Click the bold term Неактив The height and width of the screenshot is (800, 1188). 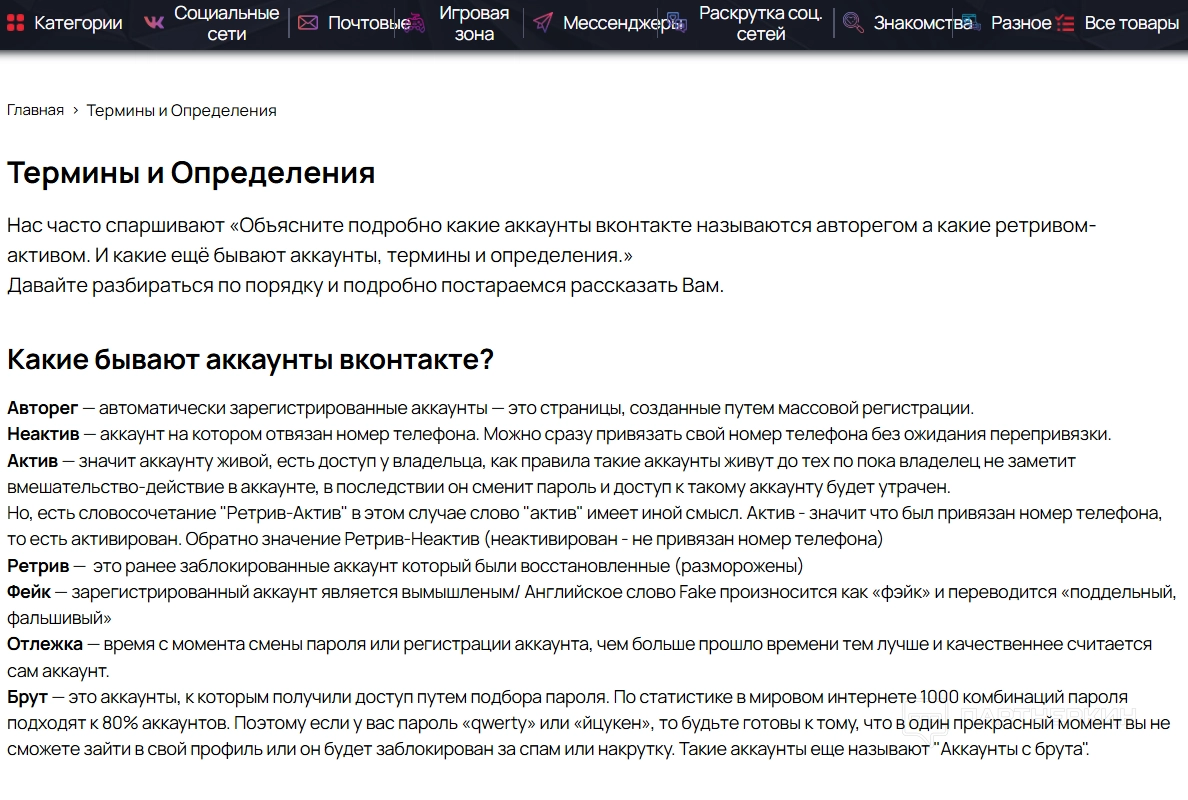pyautogui.click(x=43, y=434)
